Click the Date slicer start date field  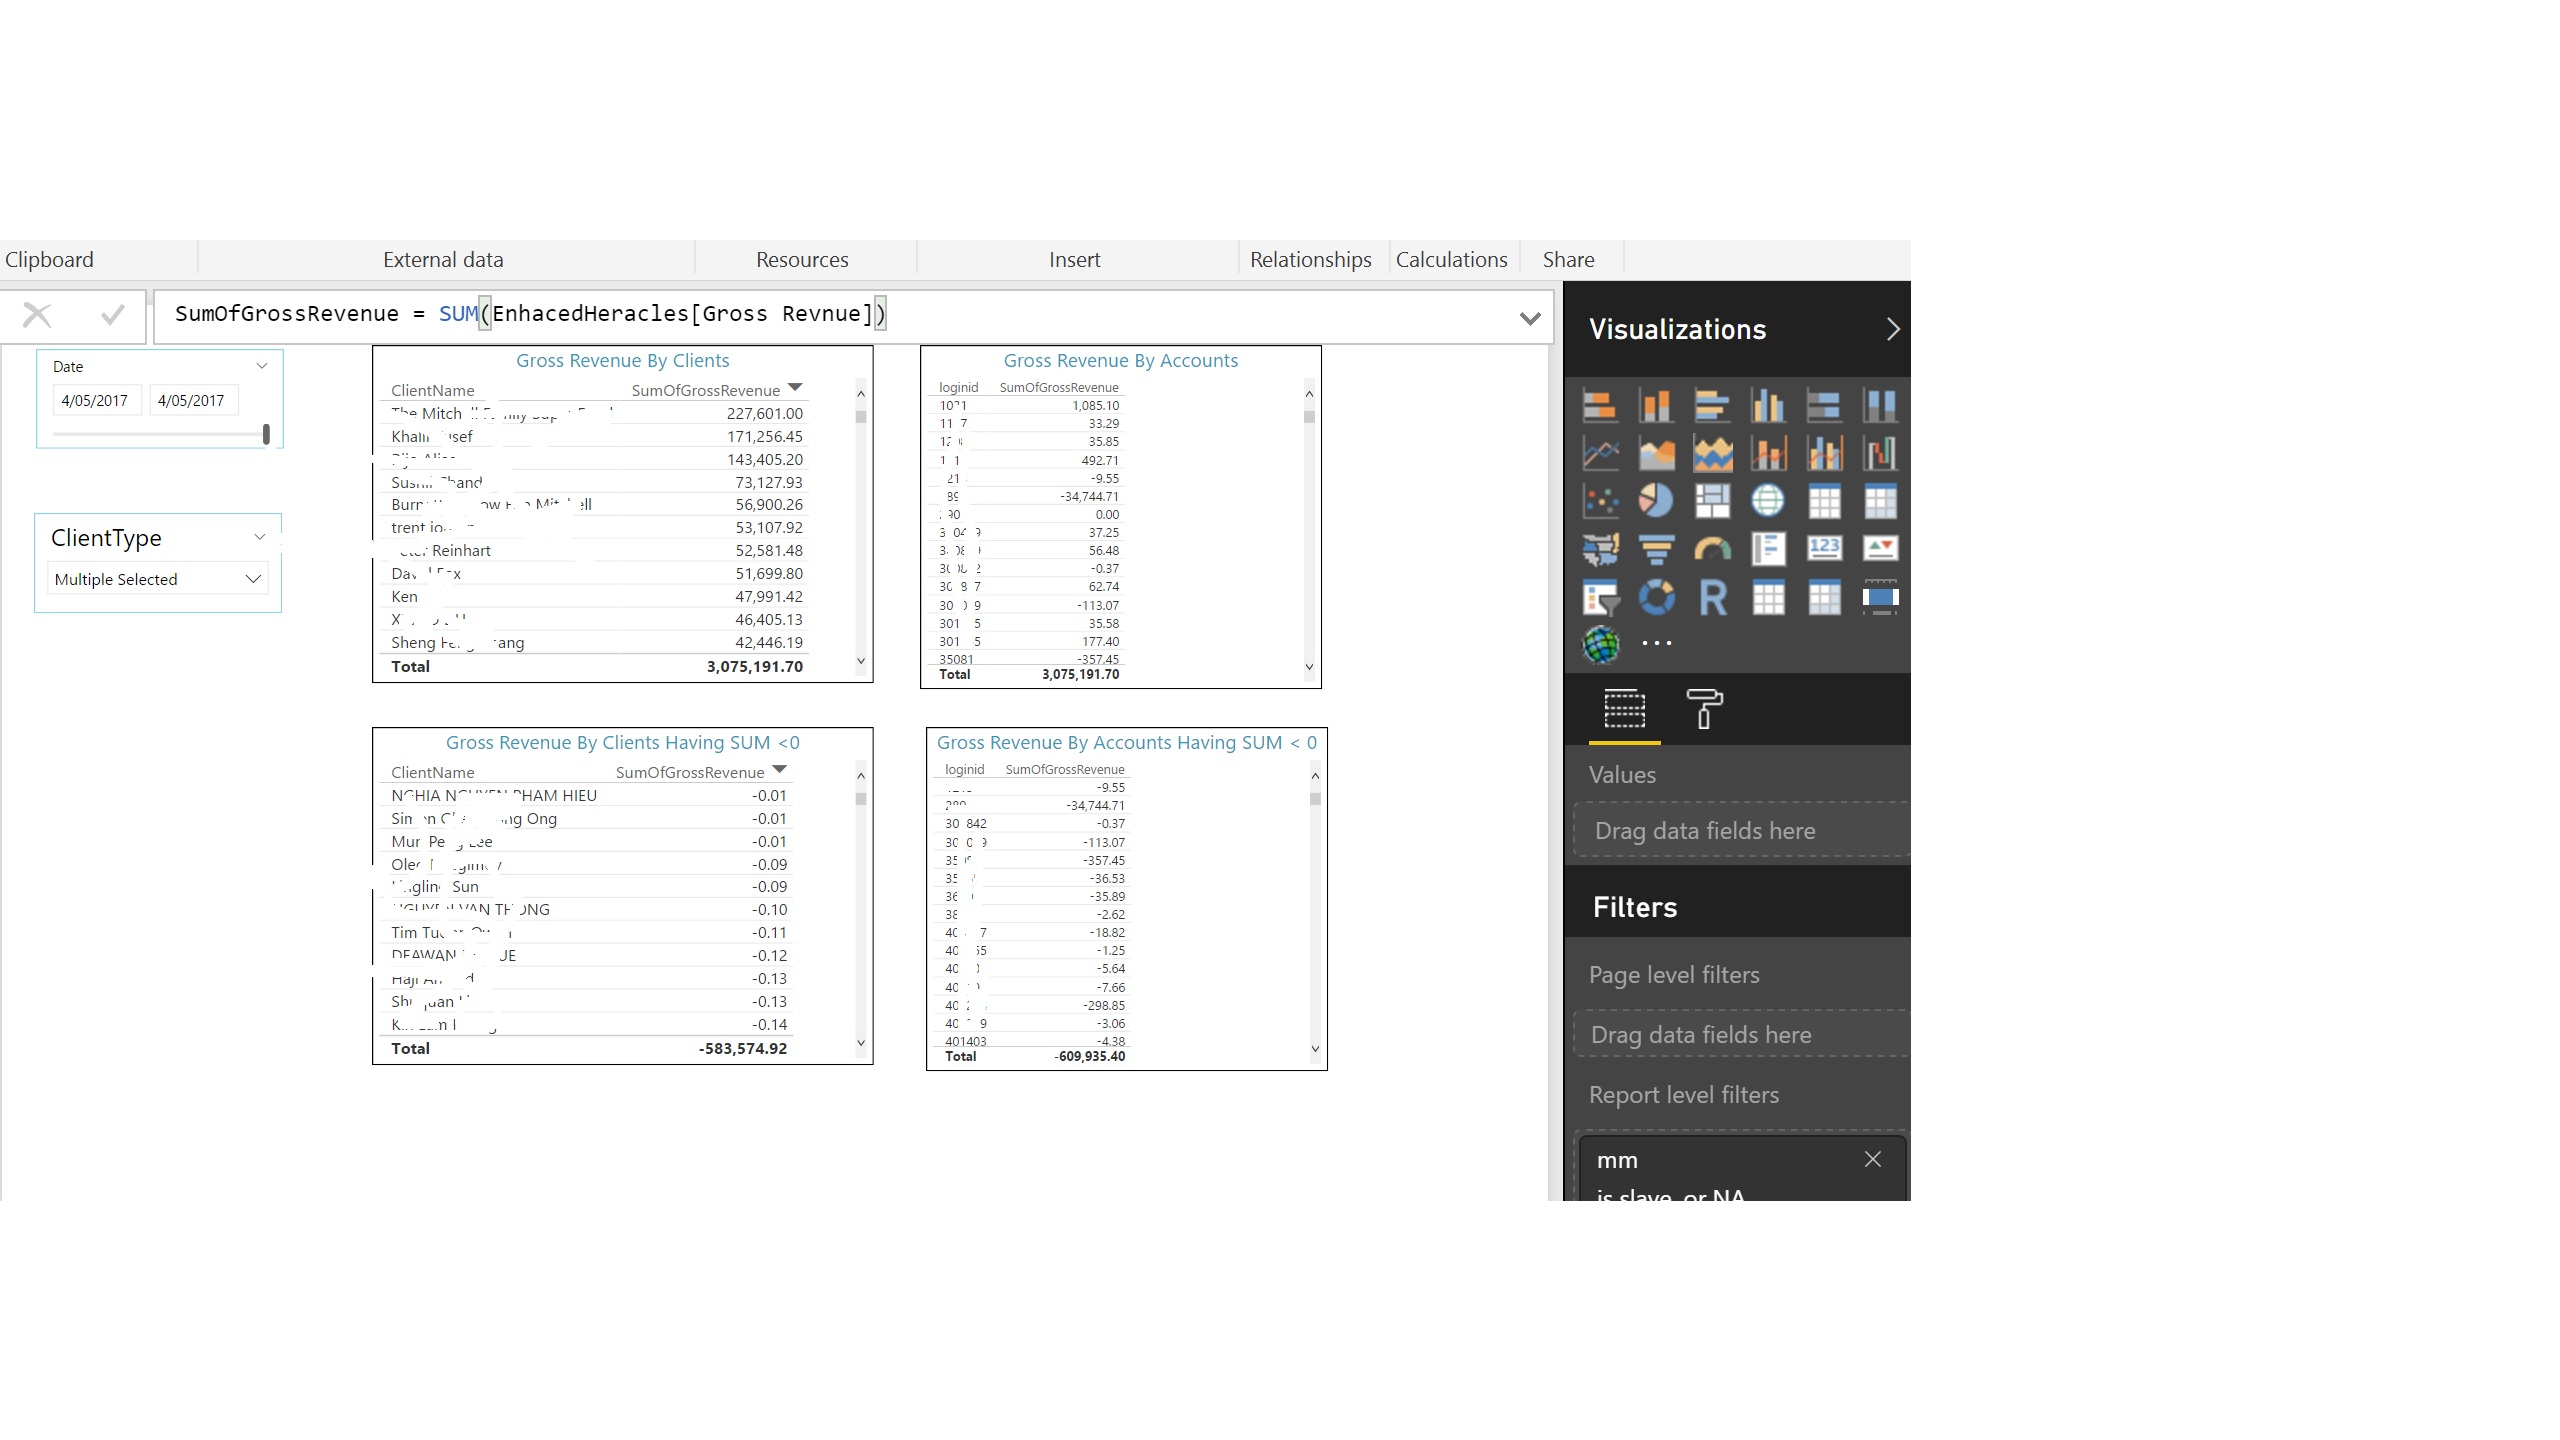[96, 400]
